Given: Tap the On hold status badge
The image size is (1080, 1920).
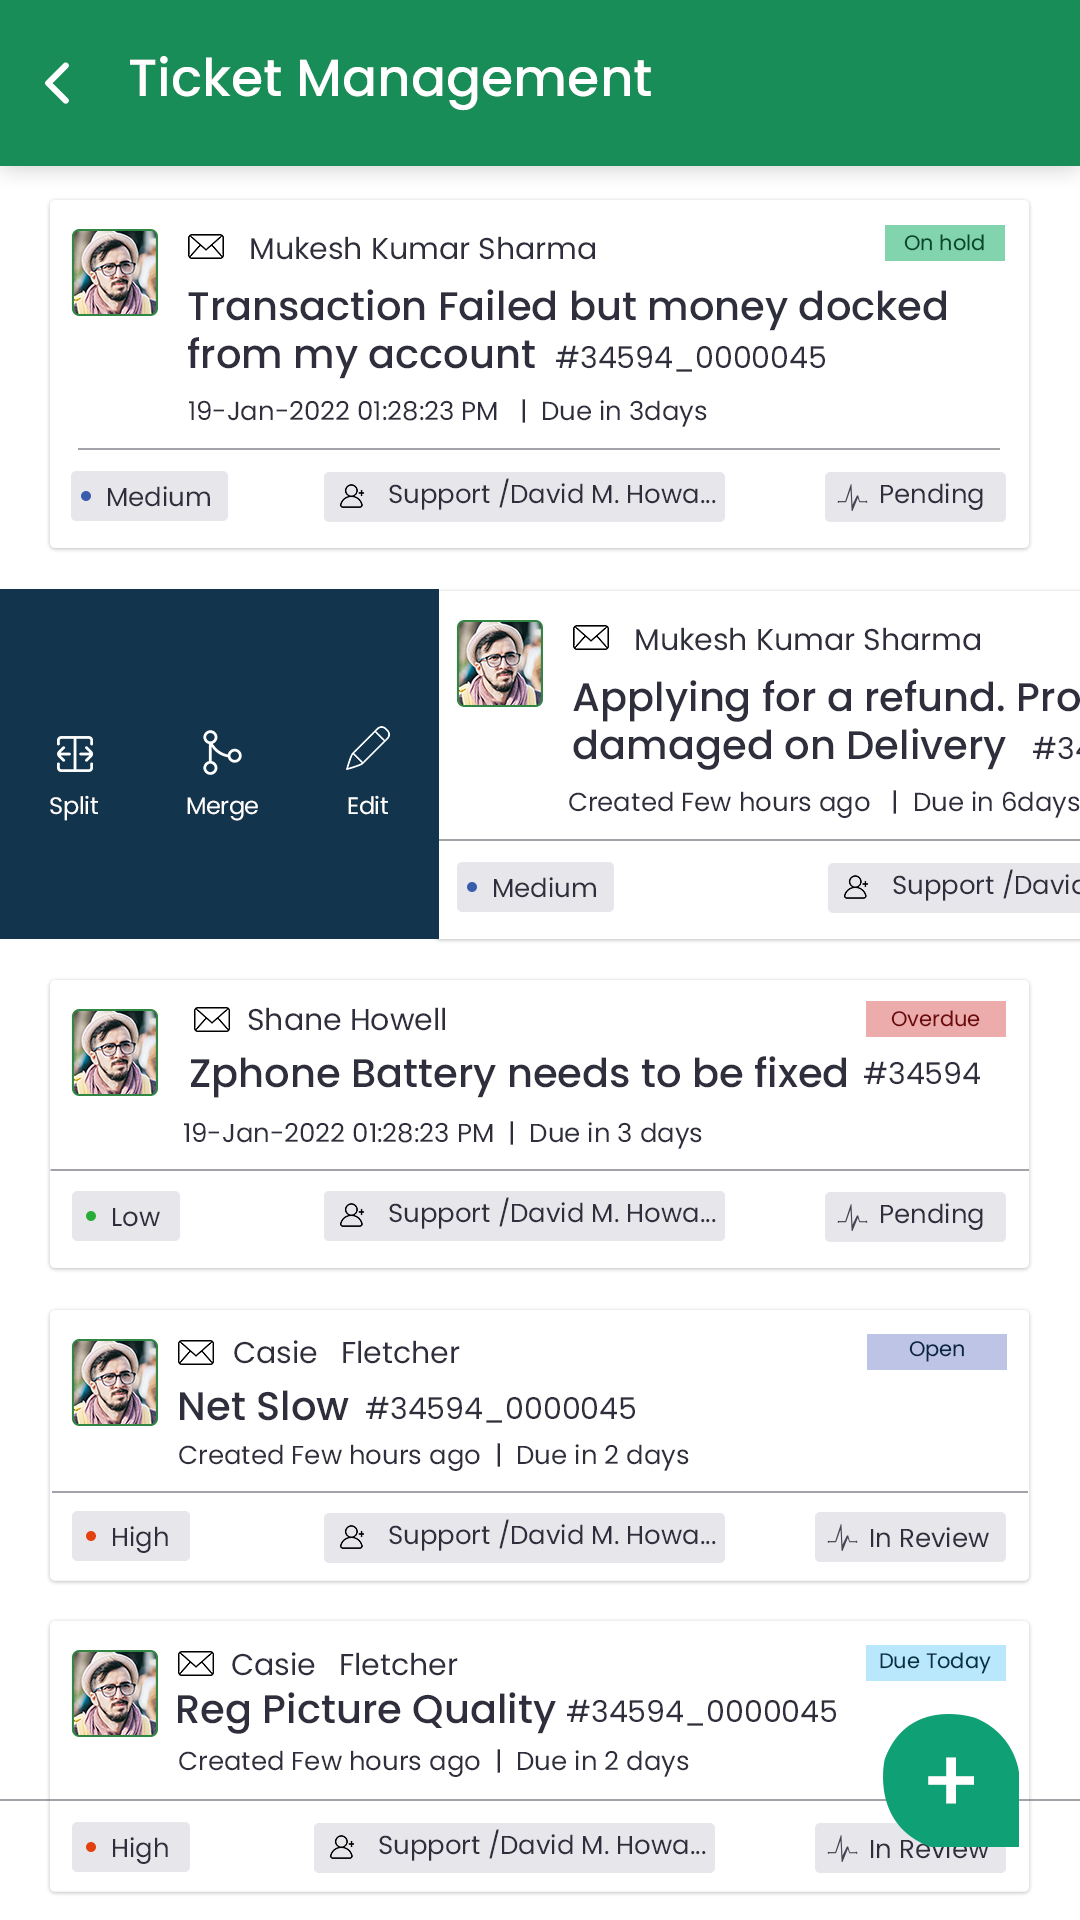Looking at the screenshot, I should point(944,243).
